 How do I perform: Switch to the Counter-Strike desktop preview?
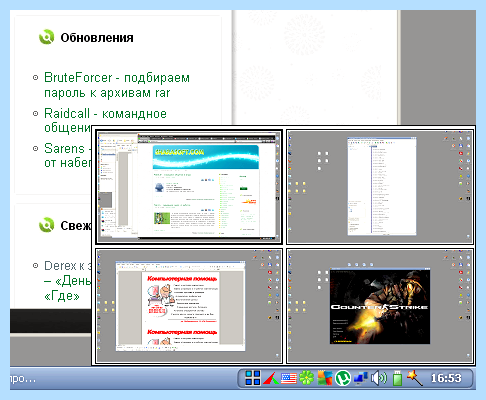(x=380, y=306)
